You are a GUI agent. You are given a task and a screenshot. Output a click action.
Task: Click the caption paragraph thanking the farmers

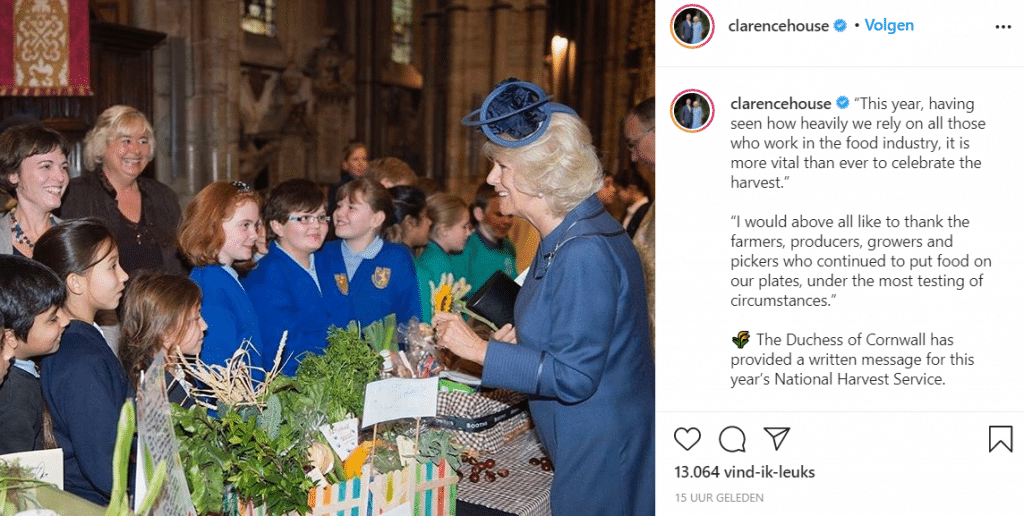click(861, 261)
